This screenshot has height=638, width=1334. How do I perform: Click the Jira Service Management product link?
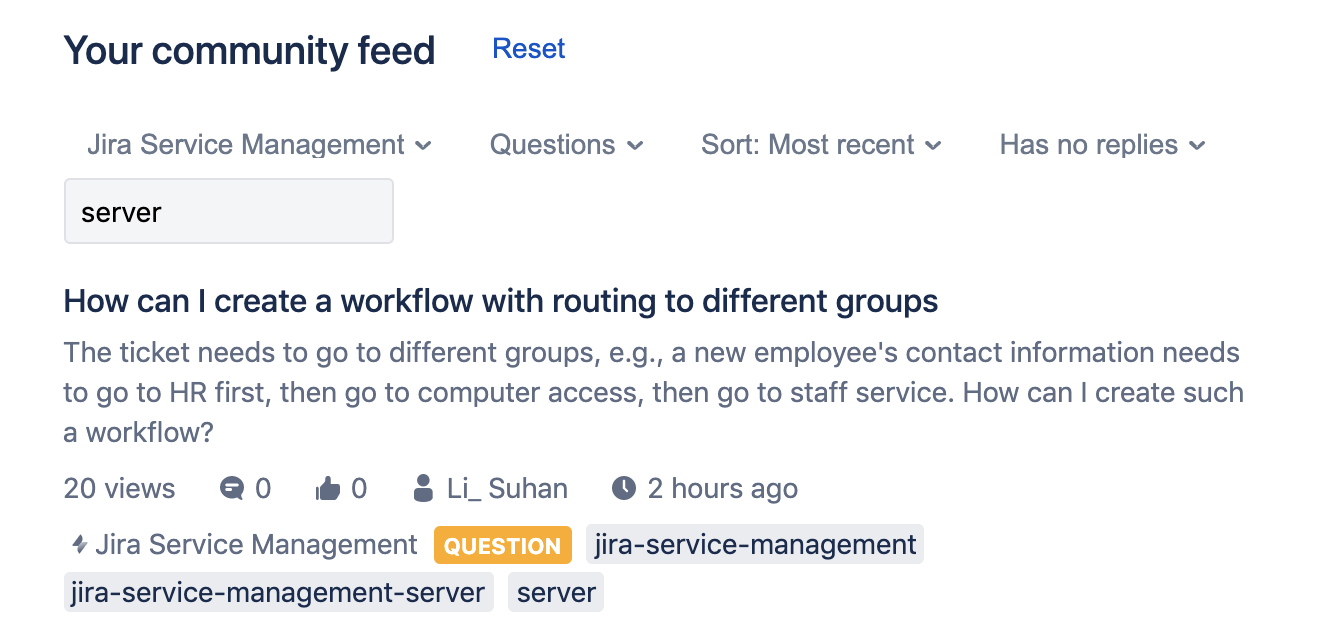pyautogui.click(x=256, y=545)
